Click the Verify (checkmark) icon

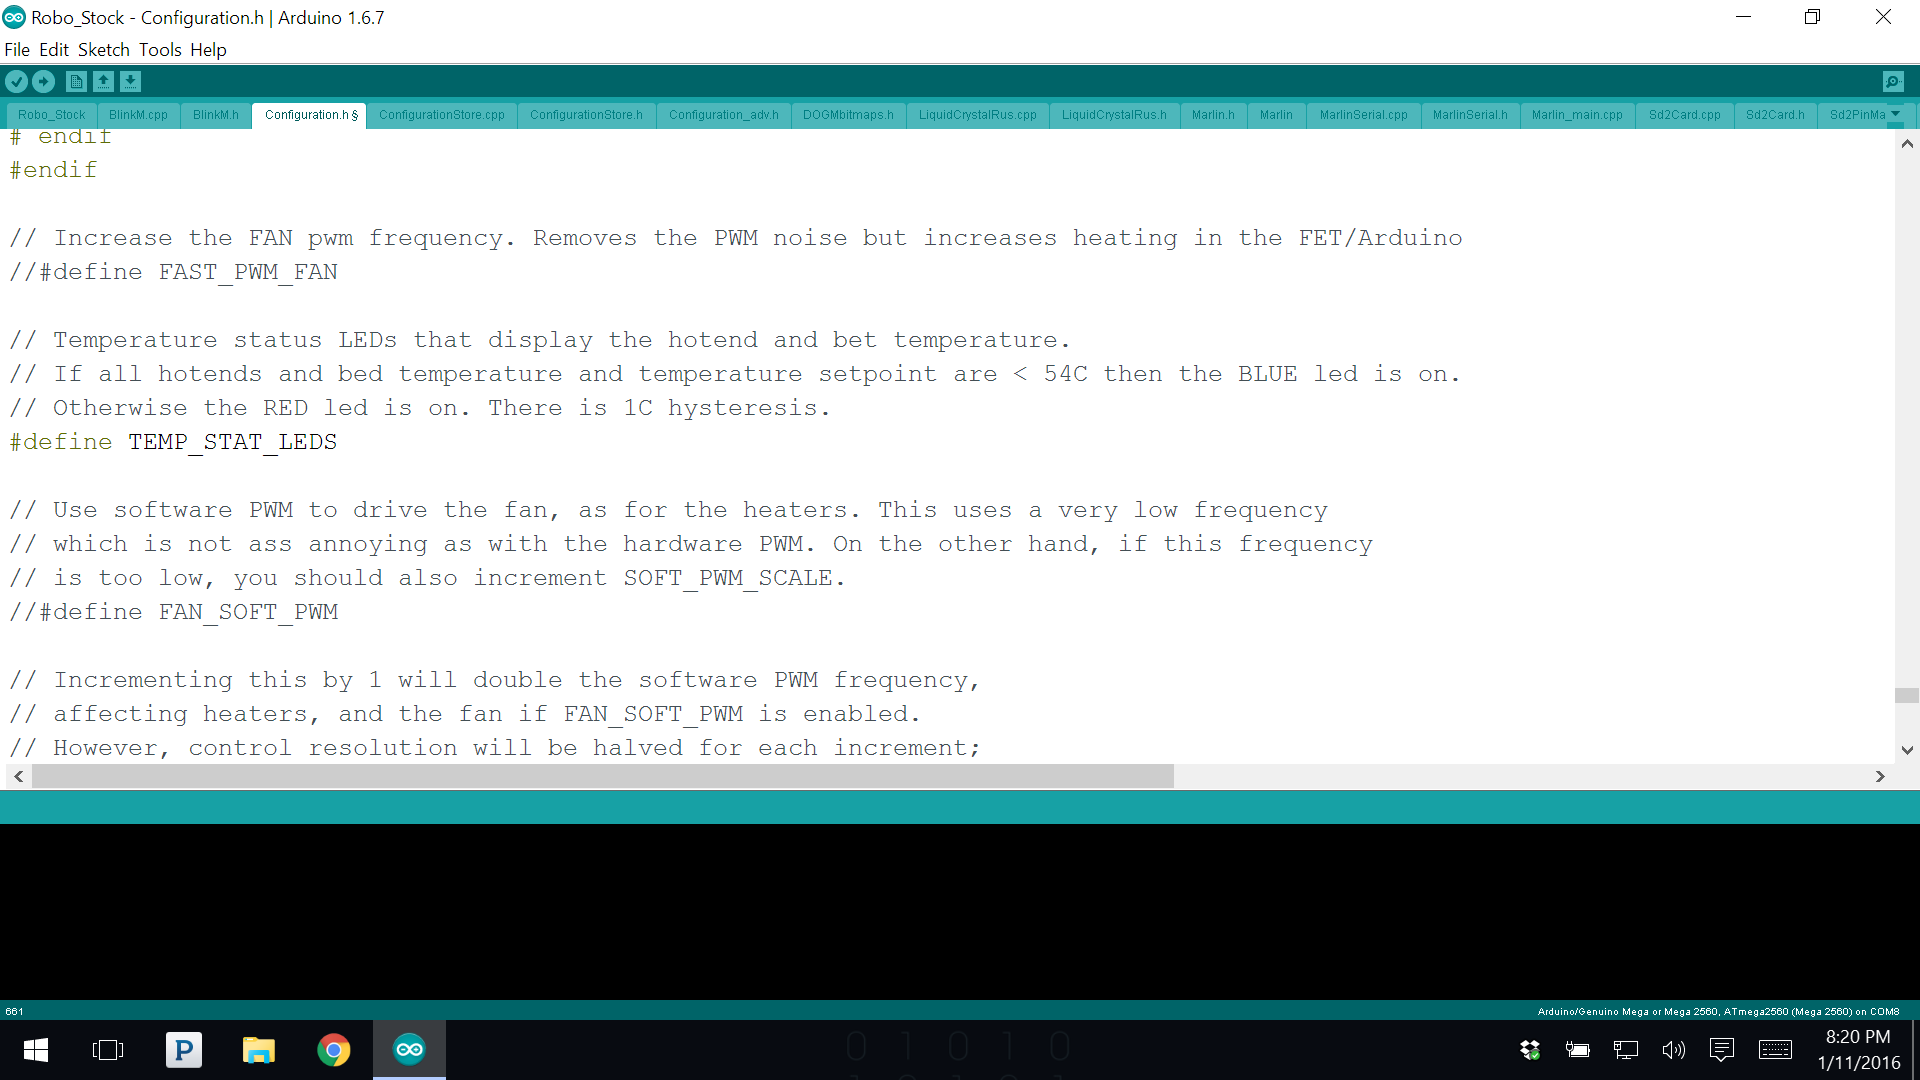tap(18, 80)
